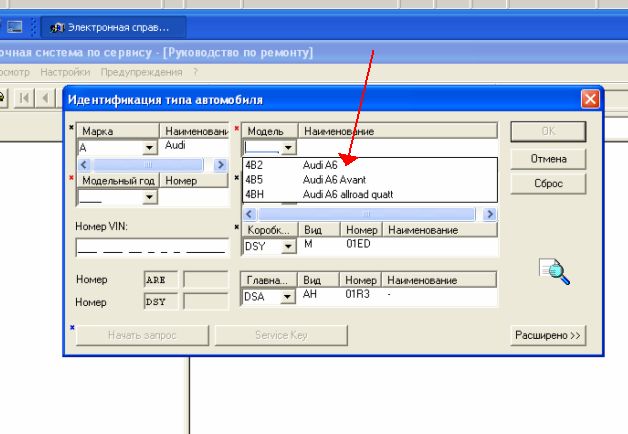Click the 01R3 number cell

[x=357, y=294]
